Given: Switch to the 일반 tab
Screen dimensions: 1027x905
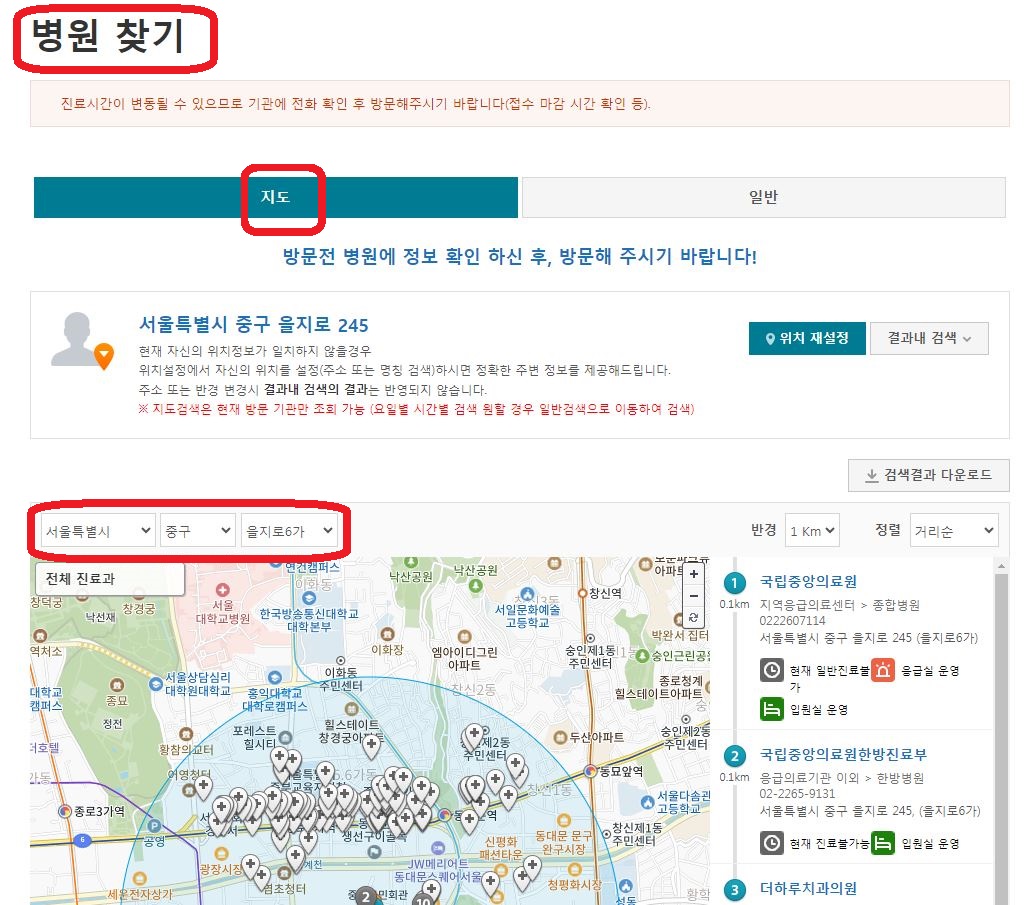Looking at the screenshot, I should [x=761, y=197].
